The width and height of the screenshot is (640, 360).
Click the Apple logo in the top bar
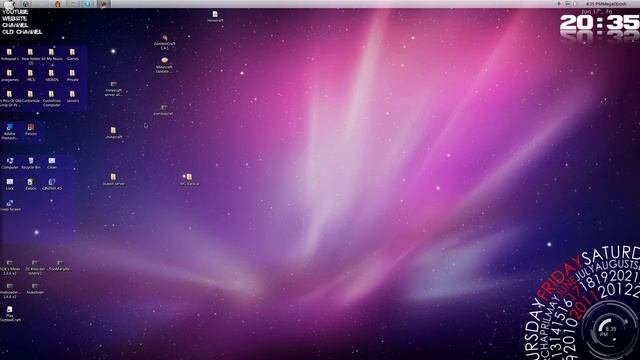coord(9,4)
